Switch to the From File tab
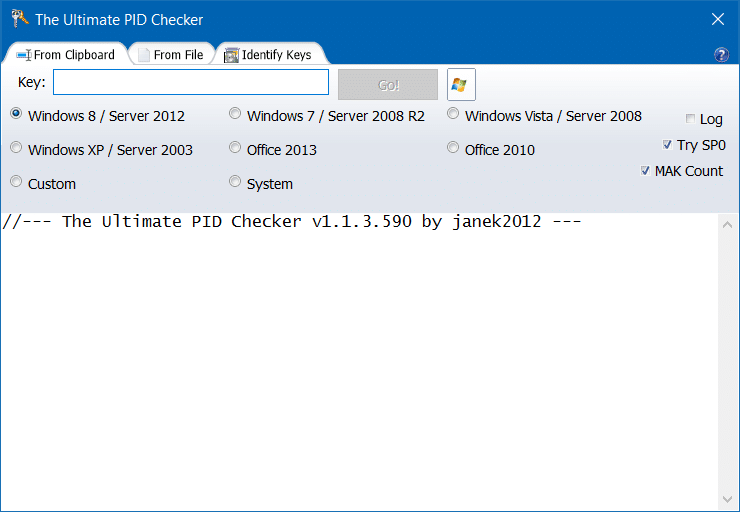 [x=171, y=55]
